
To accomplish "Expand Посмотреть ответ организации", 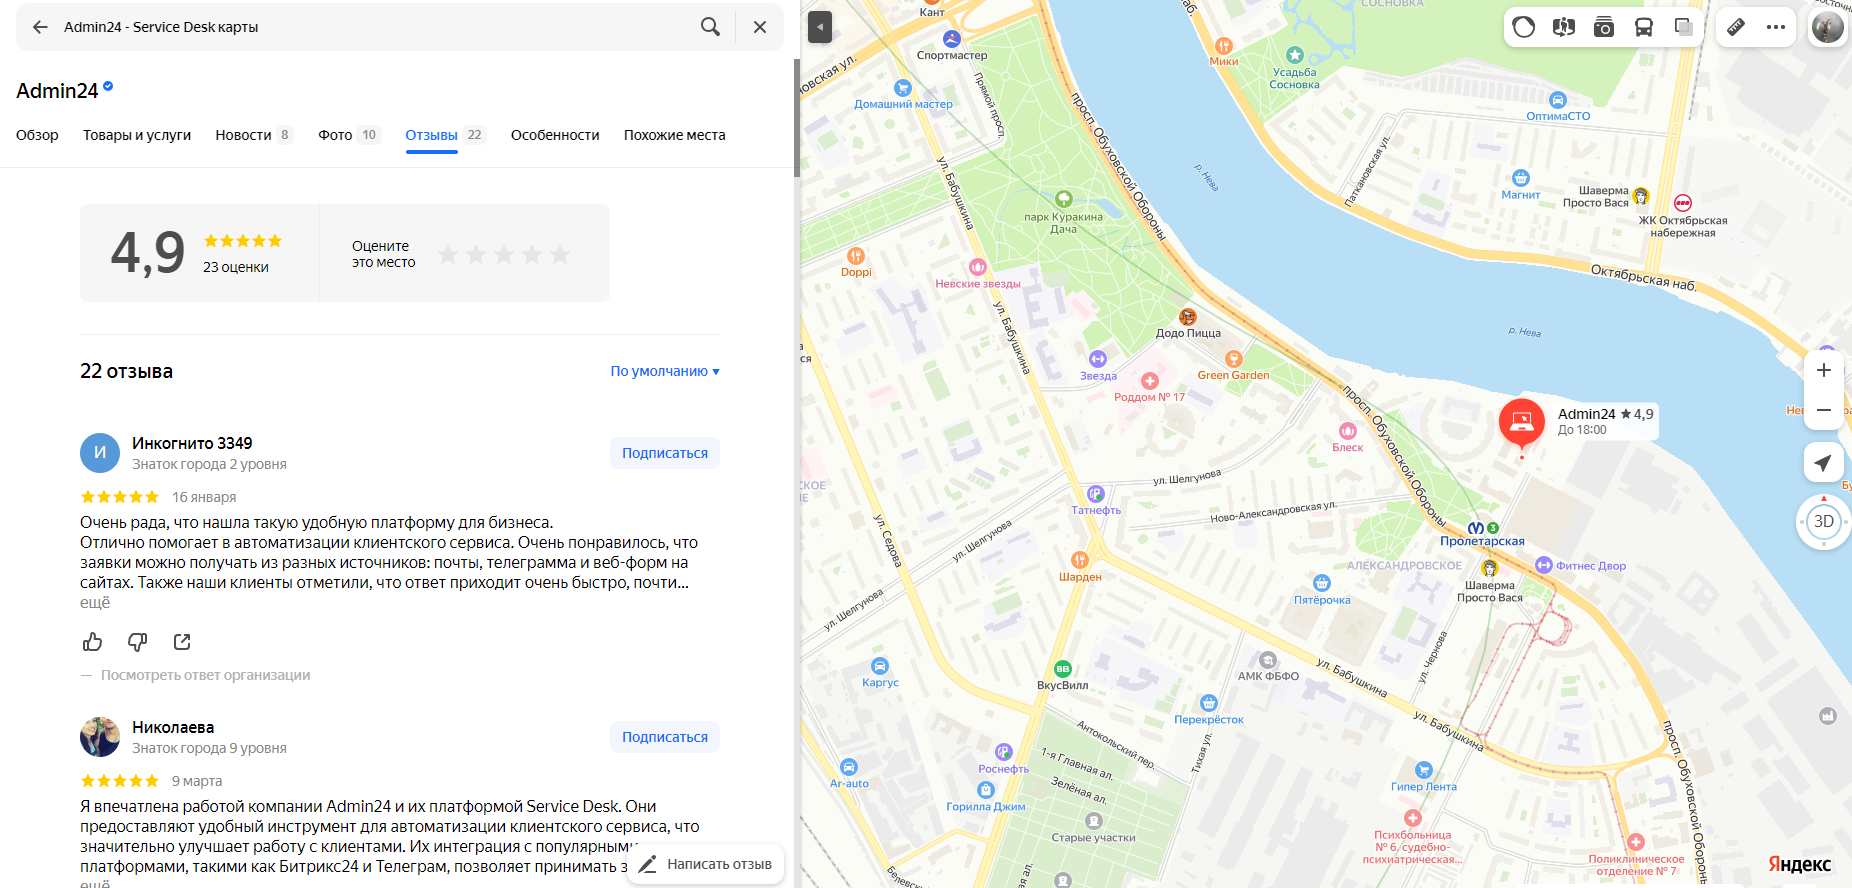I will pyautogui.click(x=205, y=675).
